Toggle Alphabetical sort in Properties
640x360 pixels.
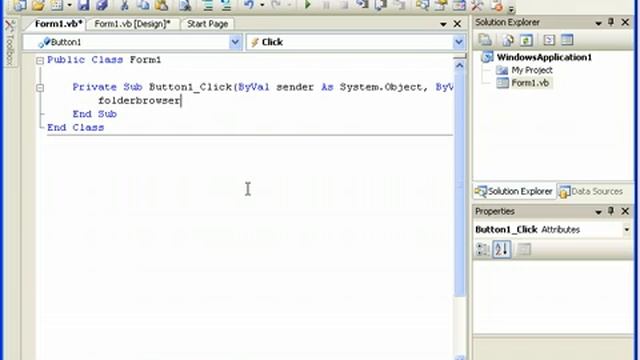tap(502, 249)
